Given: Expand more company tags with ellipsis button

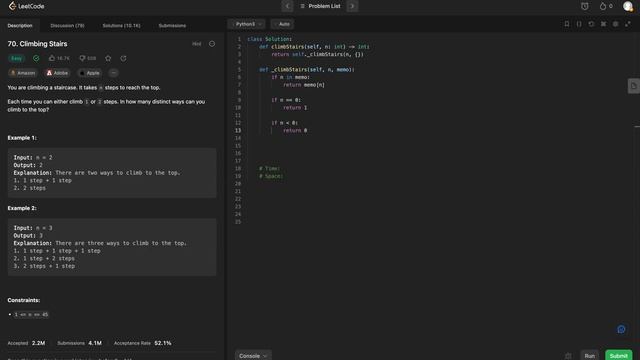Looking at the screenshot, I should tap(113, 73).
